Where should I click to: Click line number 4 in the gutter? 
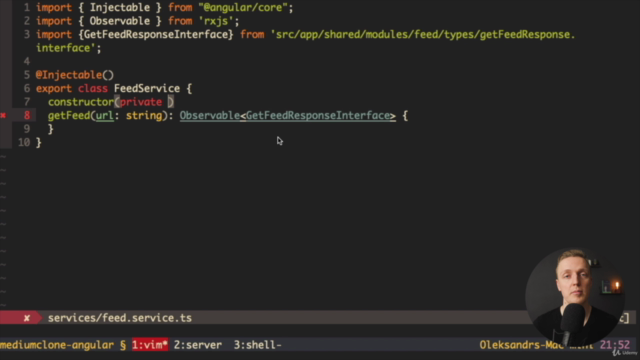pyautogui.click(x=27, y=62)
